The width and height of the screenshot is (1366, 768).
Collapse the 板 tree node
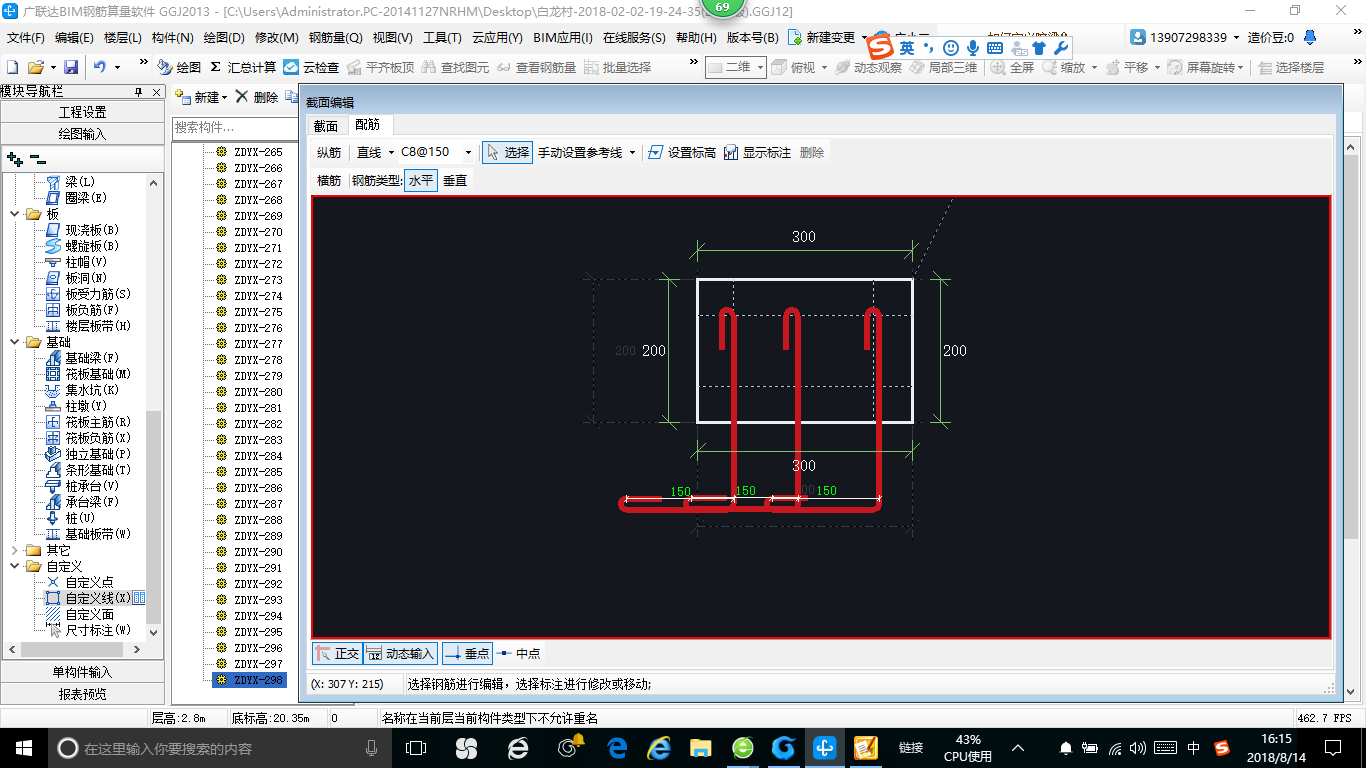tap(14, 214)
